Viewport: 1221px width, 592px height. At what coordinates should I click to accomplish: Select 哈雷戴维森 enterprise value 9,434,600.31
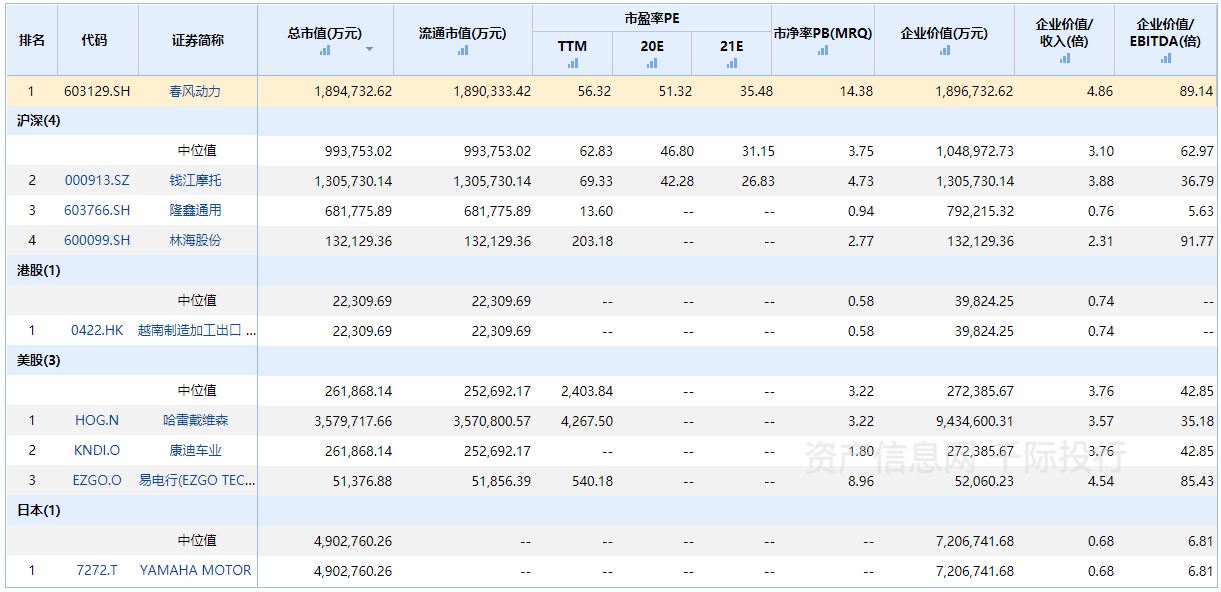[974, 421]
